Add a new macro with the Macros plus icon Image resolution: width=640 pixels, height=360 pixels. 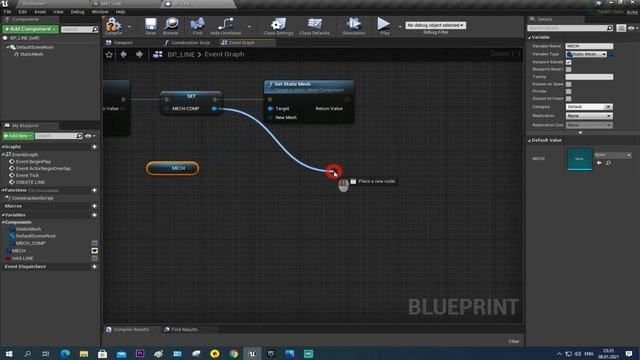[94, 206]
